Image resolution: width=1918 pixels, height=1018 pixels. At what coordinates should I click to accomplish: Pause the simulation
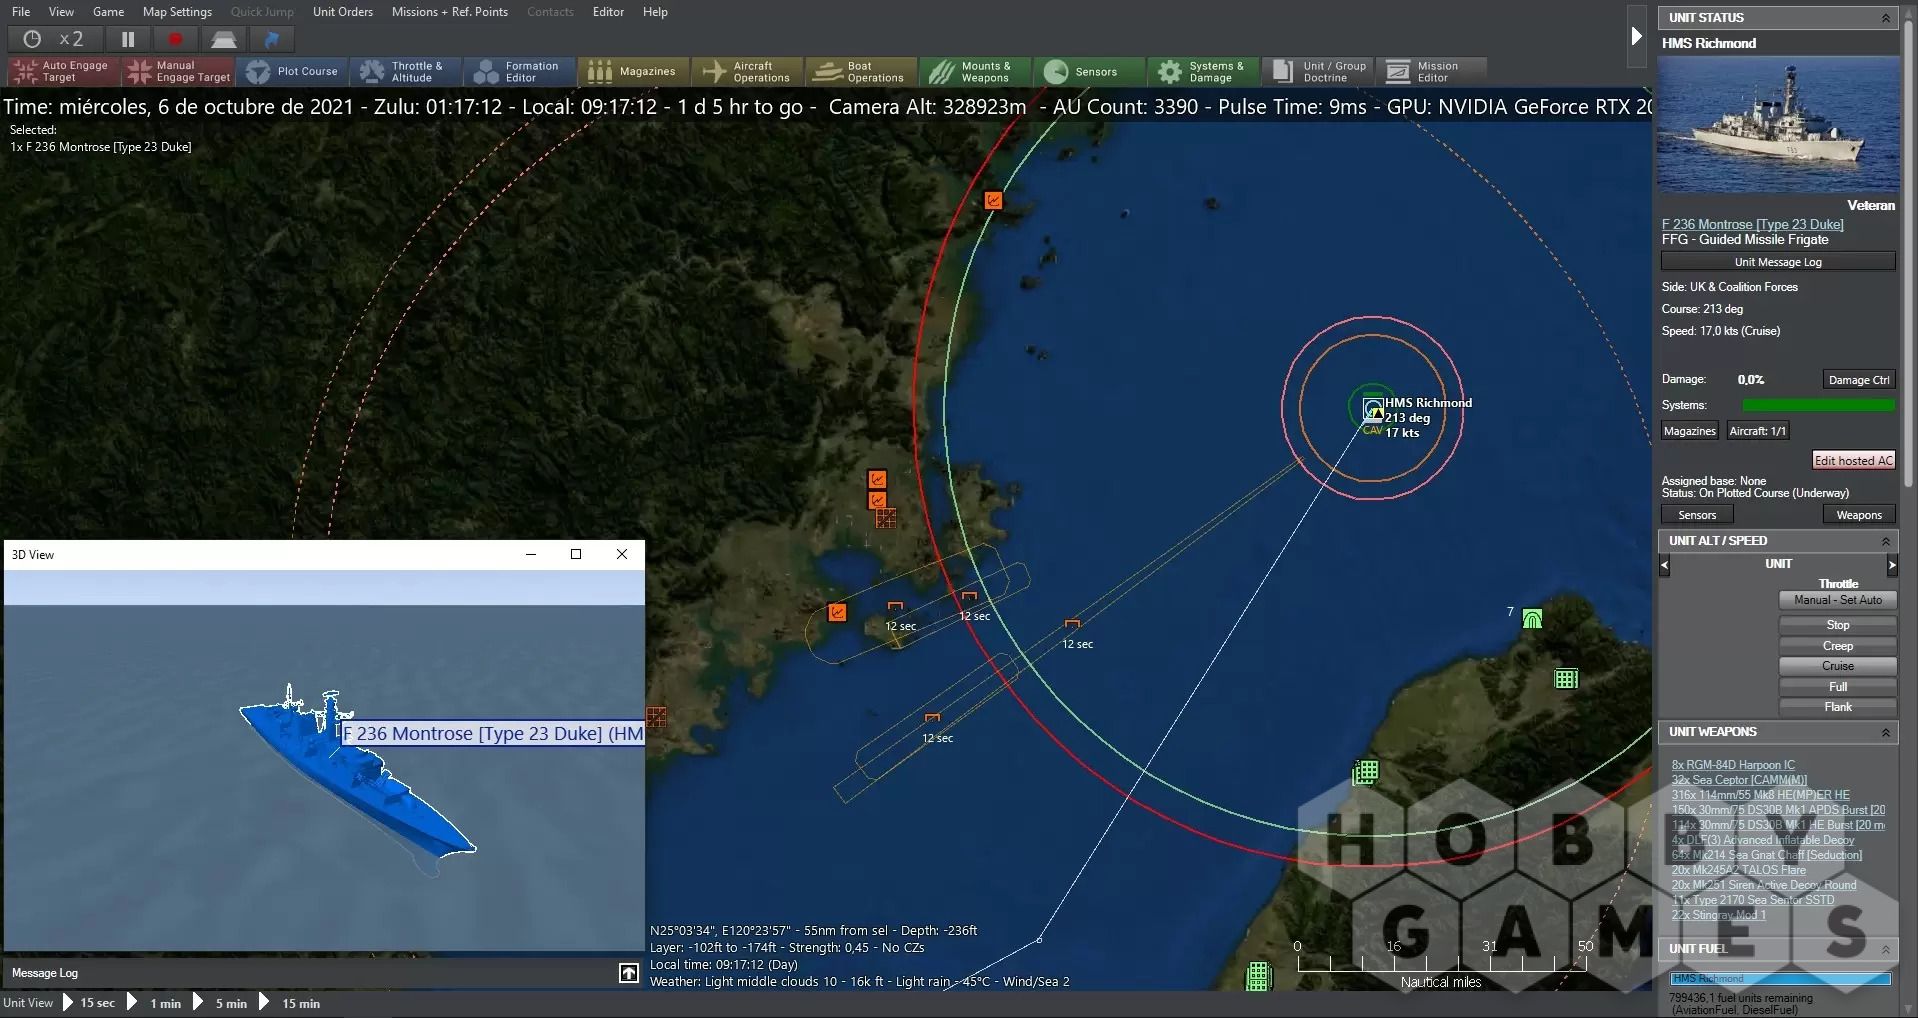[x=128, y=39]
